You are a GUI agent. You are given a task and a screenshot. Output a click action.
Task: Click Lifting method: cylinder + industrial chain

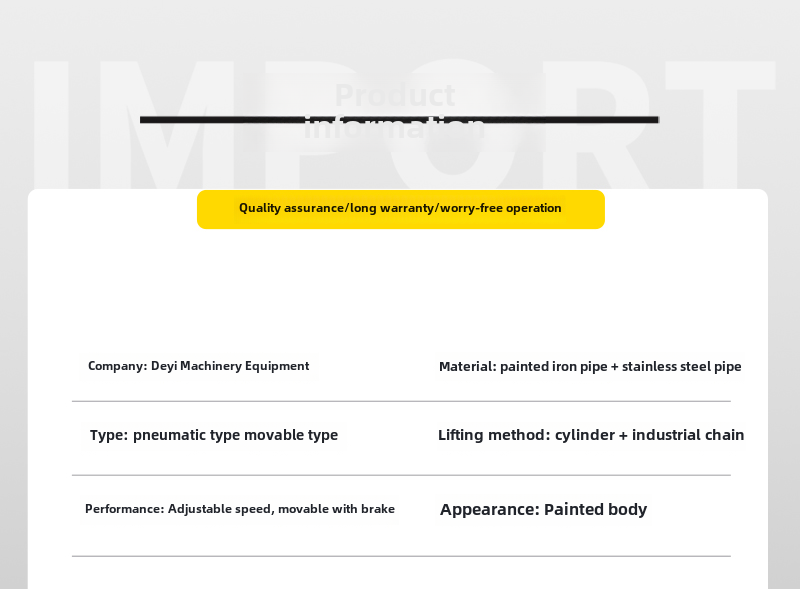point(591,435)
